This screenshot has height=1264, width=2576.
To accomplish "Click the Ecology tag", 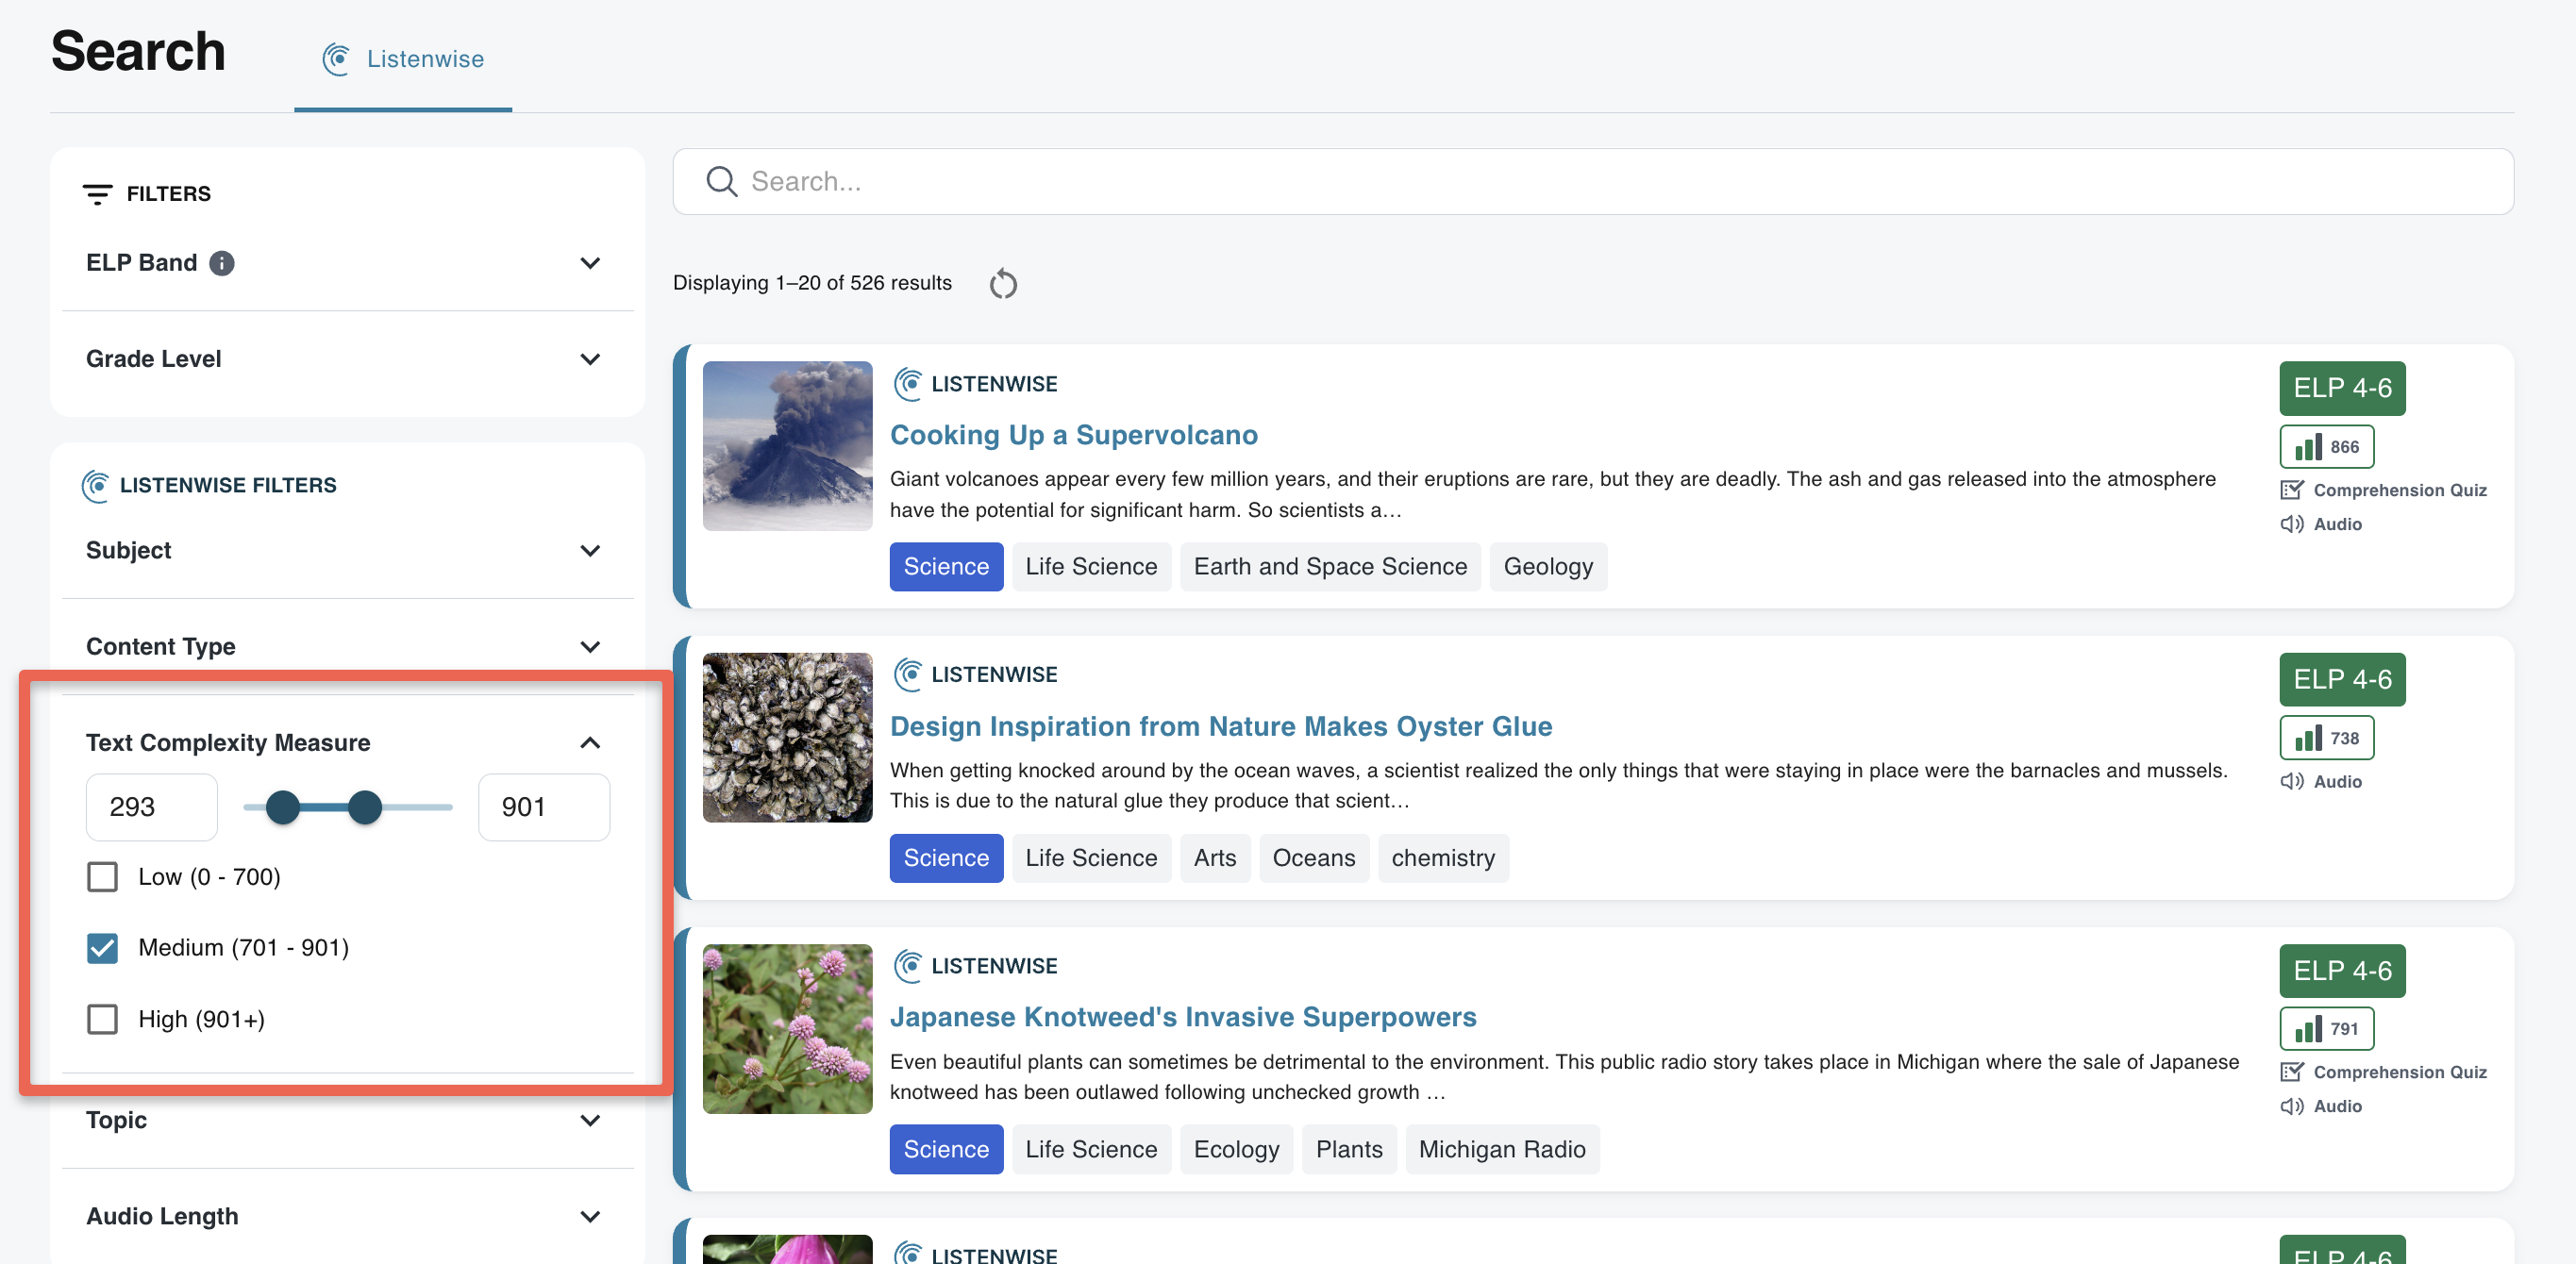I will (1236, 1150).
